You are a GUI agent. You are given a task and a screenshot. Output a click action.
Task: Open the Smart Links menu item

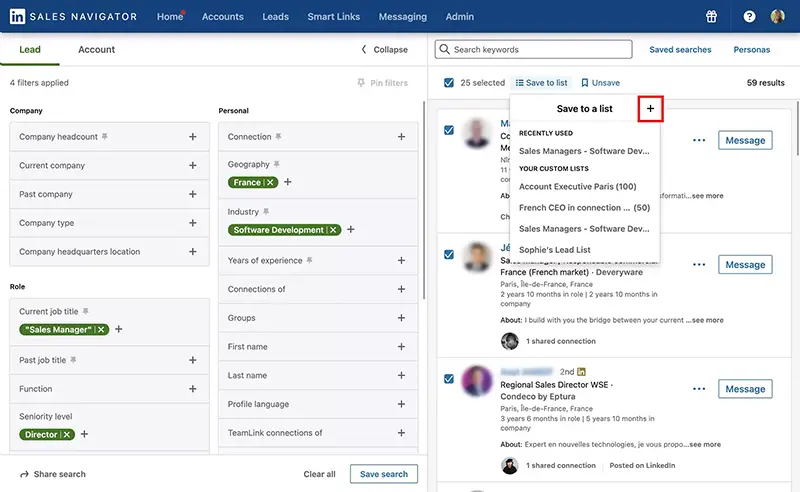pos(334,16)
